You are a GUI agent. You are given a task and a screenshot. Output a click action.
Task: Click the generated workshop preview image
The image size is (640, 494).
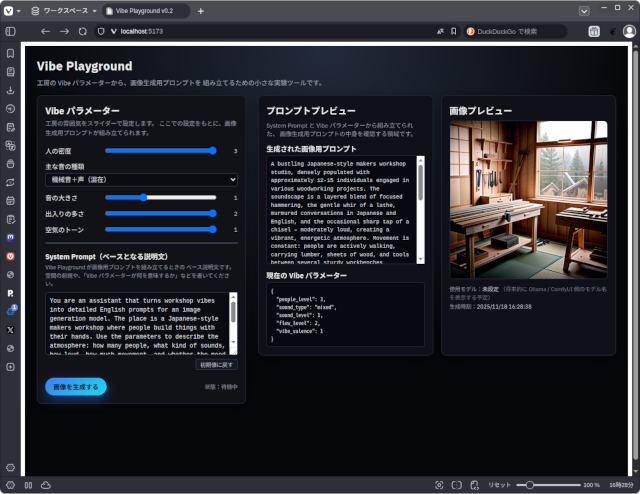pos(527,200)
